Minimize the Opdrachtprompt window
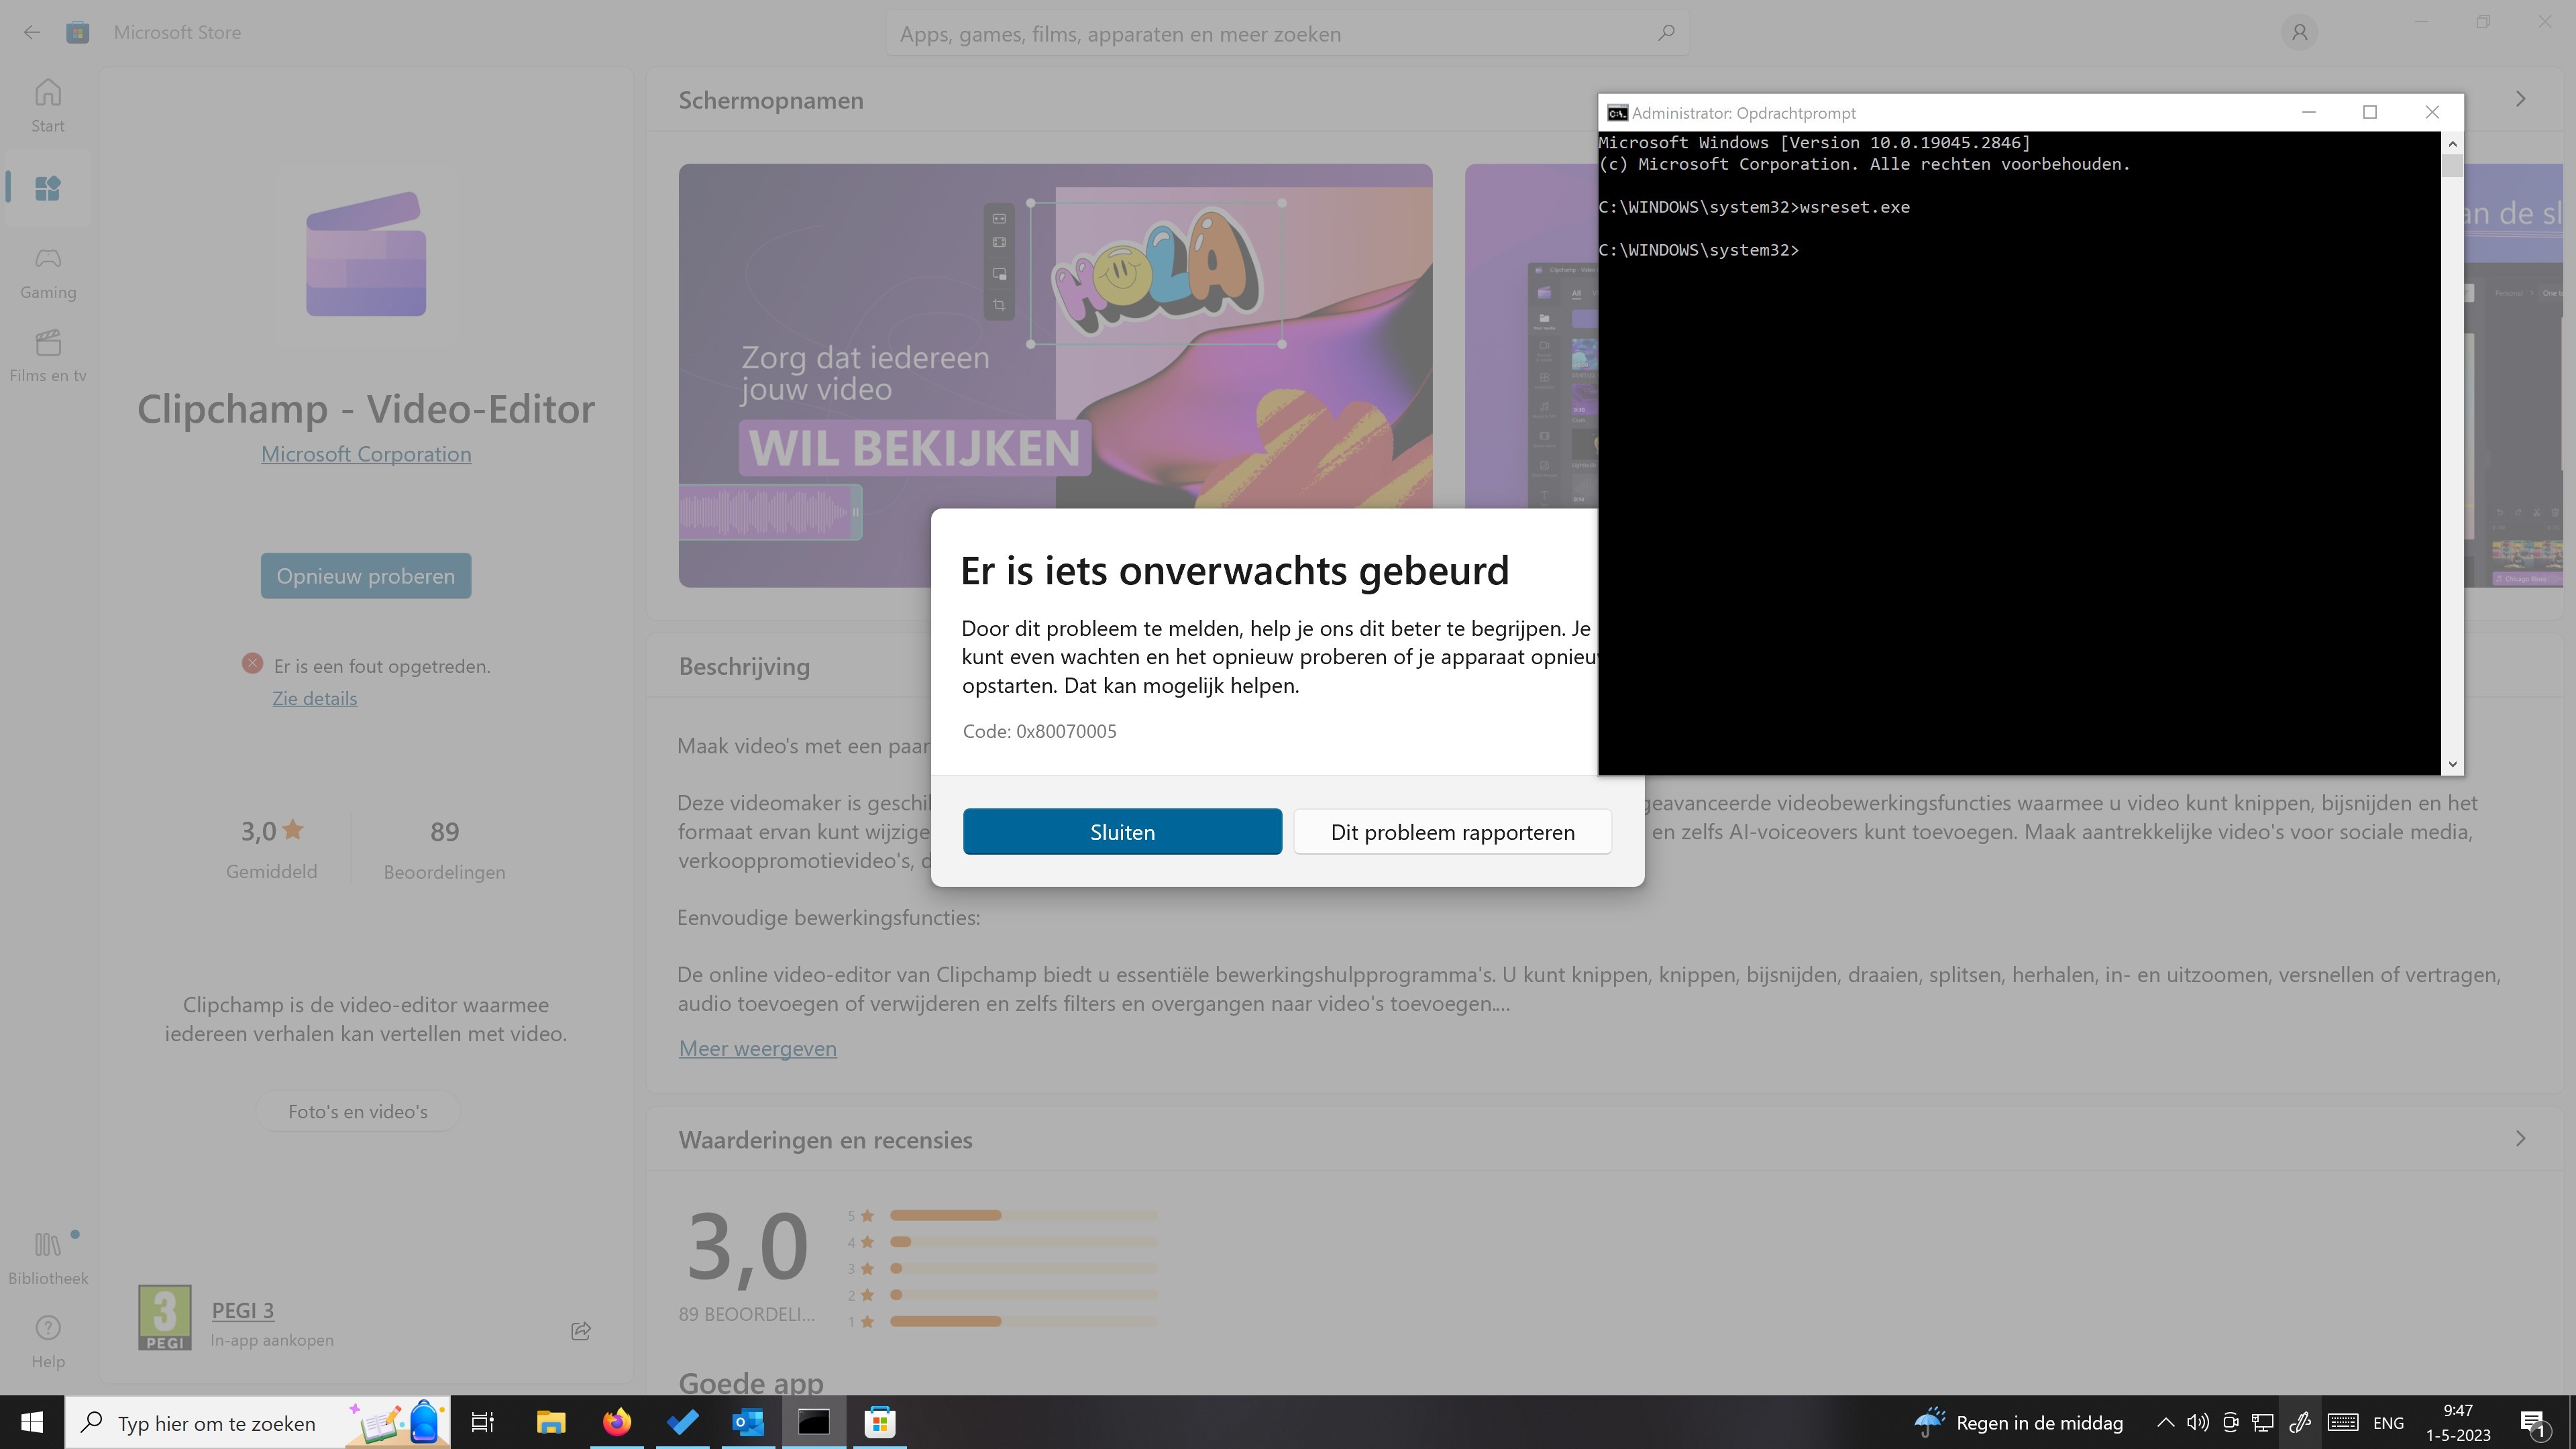2576x1449 pixels. pyautogui.click(x=2308, y=112)
